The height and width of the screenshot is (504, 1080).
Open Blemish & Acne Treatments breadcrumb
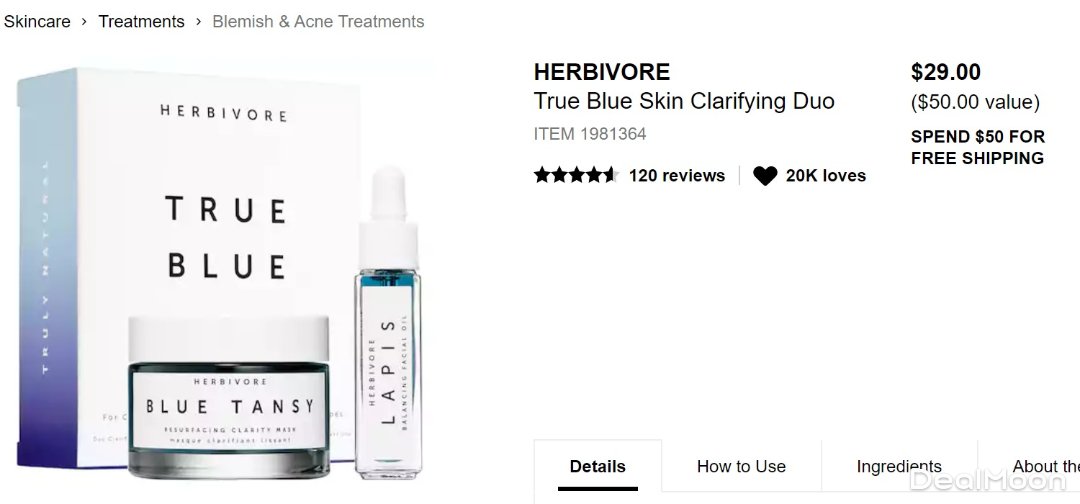coord(318,21)
